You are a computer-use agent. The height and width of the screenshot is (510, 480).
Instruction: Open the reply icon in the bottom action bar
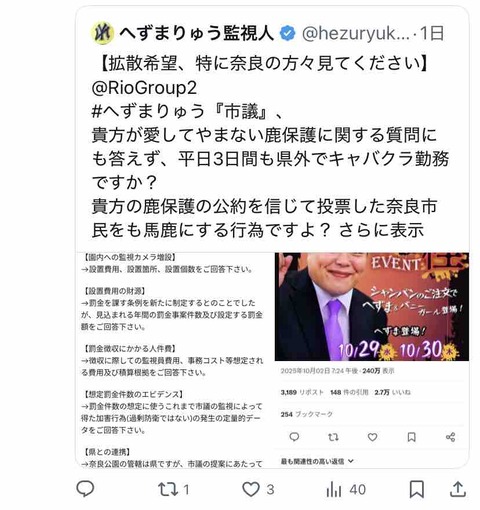85,489
